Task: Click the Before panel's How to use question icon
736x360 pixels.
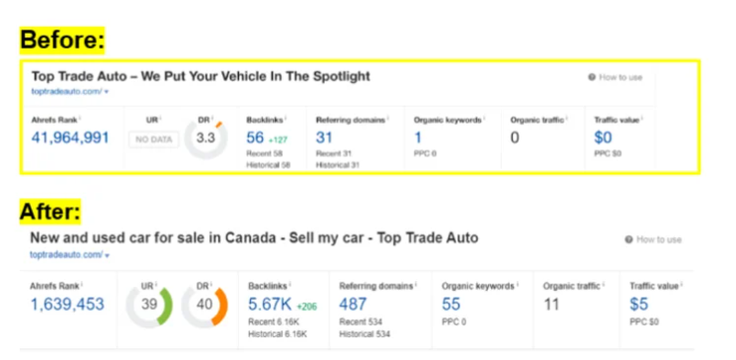Action: tap(591, 77)
